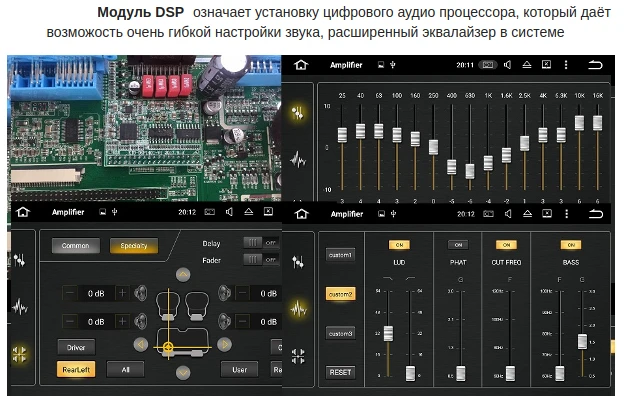Decrease rear-left speaker gain with minus
This screenshot has width=624, height=396.
[x=70, y=321]
